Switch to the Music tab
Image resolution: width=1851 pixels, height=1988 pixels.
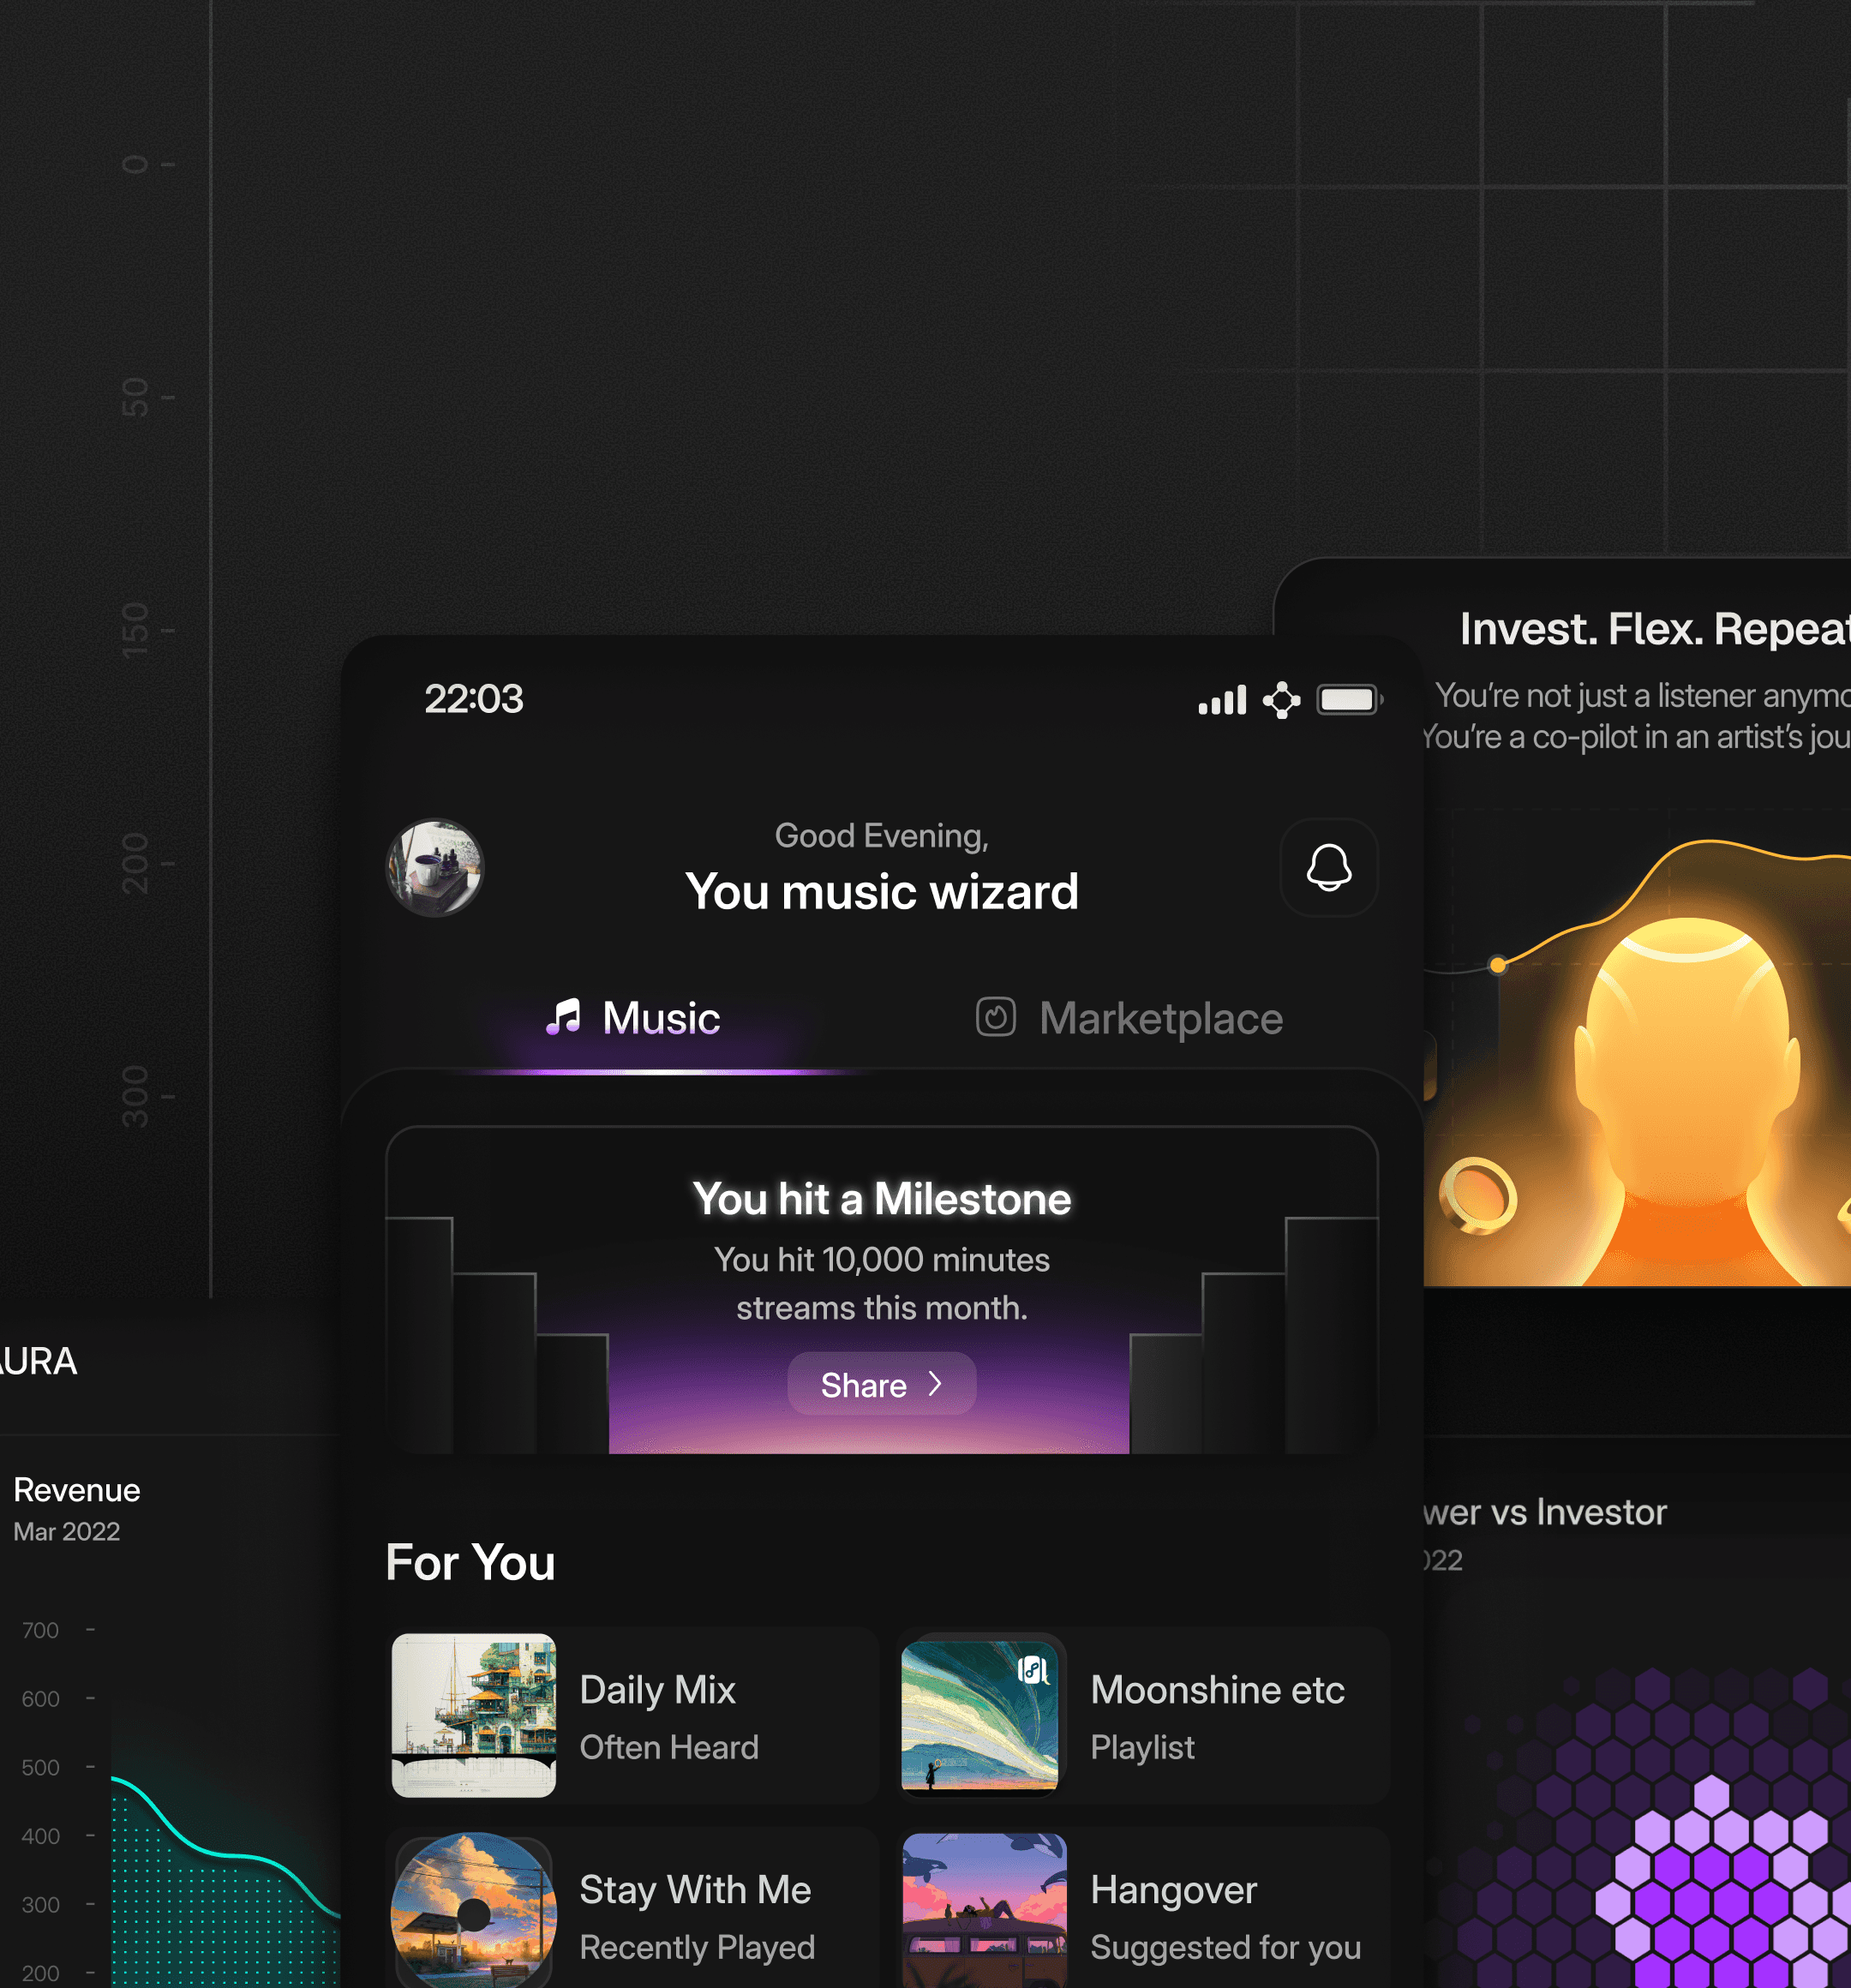[660, 1018]
